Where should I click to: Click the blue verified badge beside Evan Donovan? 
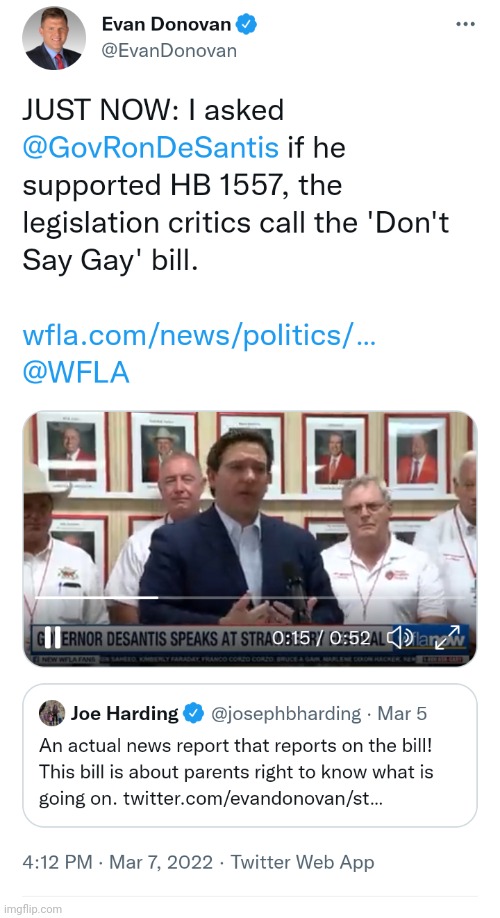(246, 25)
